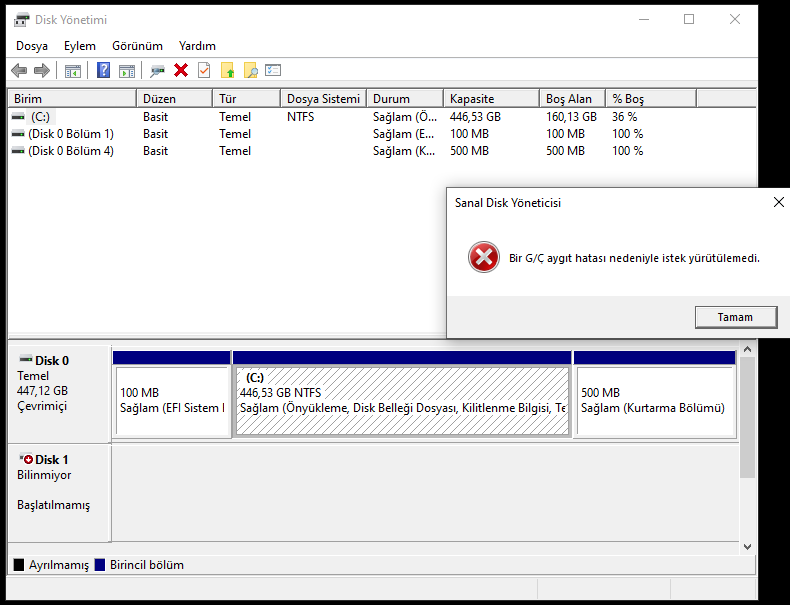This screenshot has width=790, height=605.
Task: Click the error icon in the Sanal Disk Yöneticisi dialog
Action: [x=484, y=257]
